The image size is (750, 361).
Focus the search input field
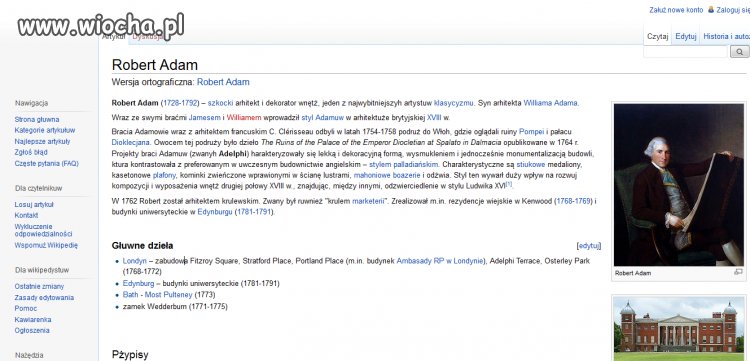(686, 52)
